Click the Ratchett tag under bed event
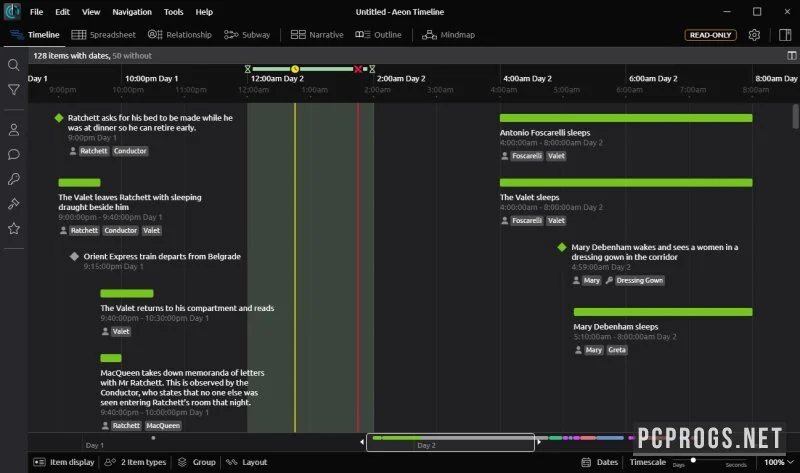The image size is (800, 473). point(94,151)
